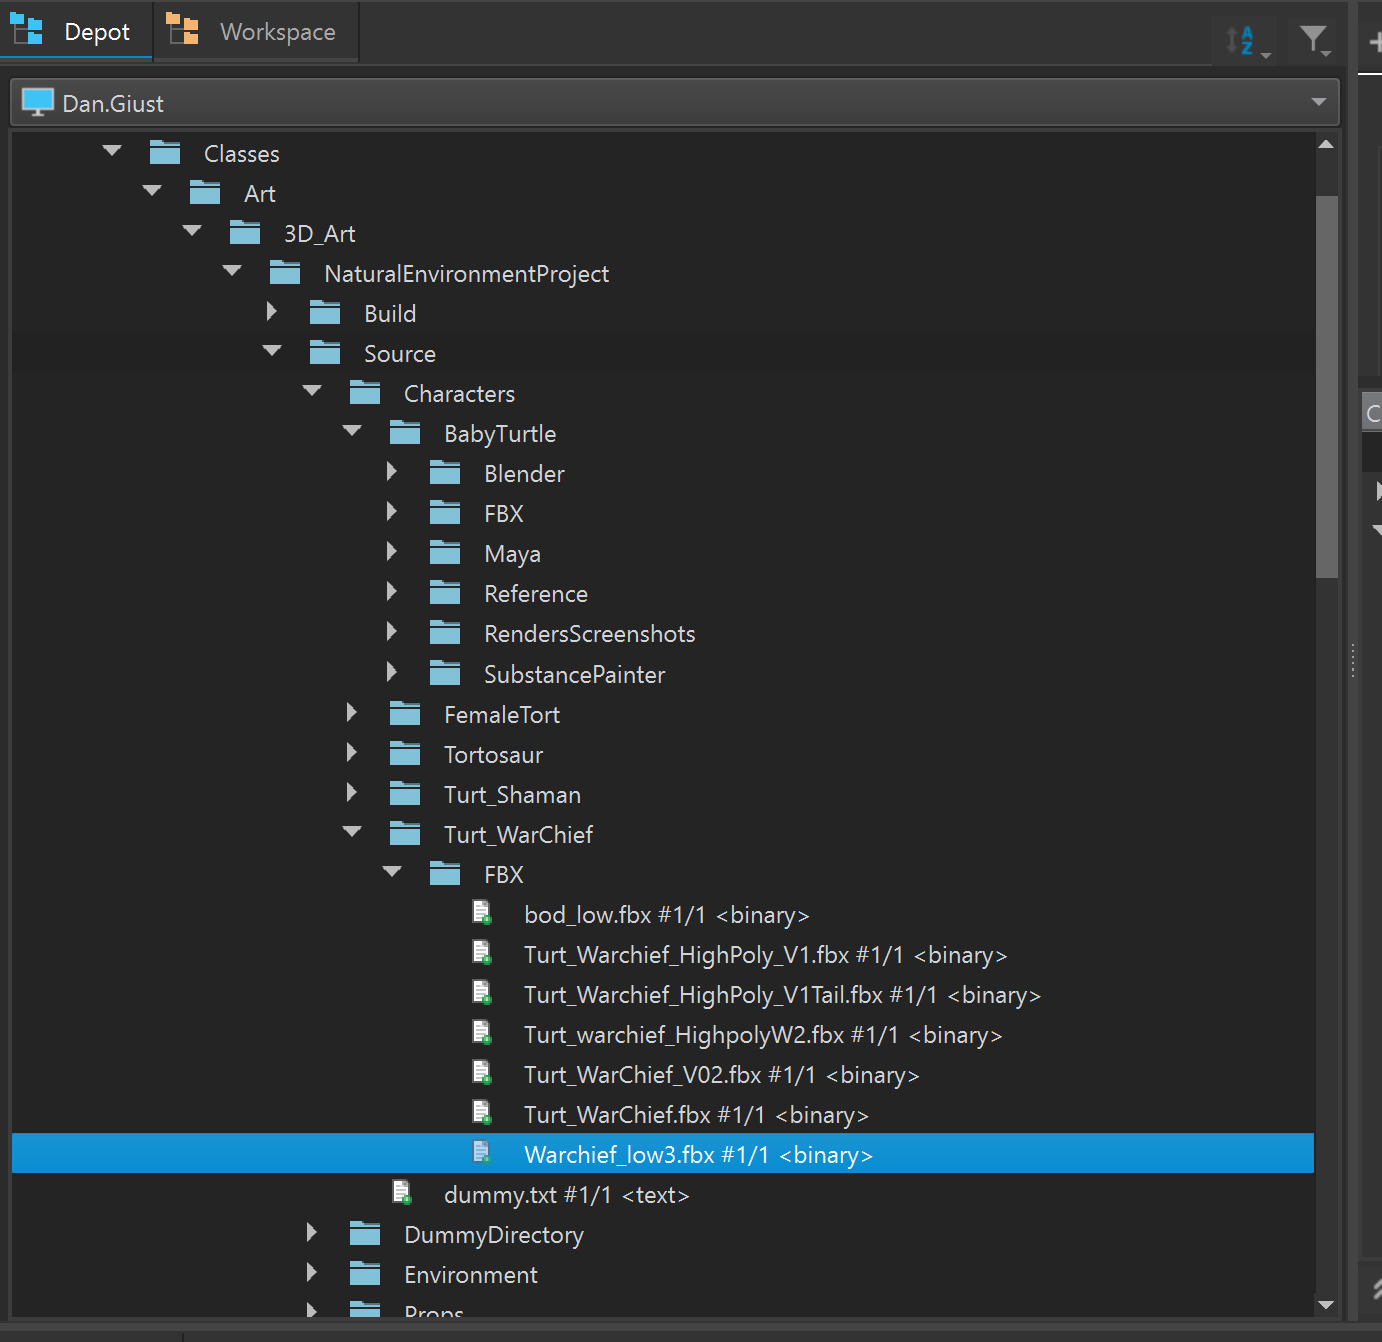Click the Warchief_low3.fbx file icon
The height and width of the screenshot is (1342, 1382).
coord(483,1153)
